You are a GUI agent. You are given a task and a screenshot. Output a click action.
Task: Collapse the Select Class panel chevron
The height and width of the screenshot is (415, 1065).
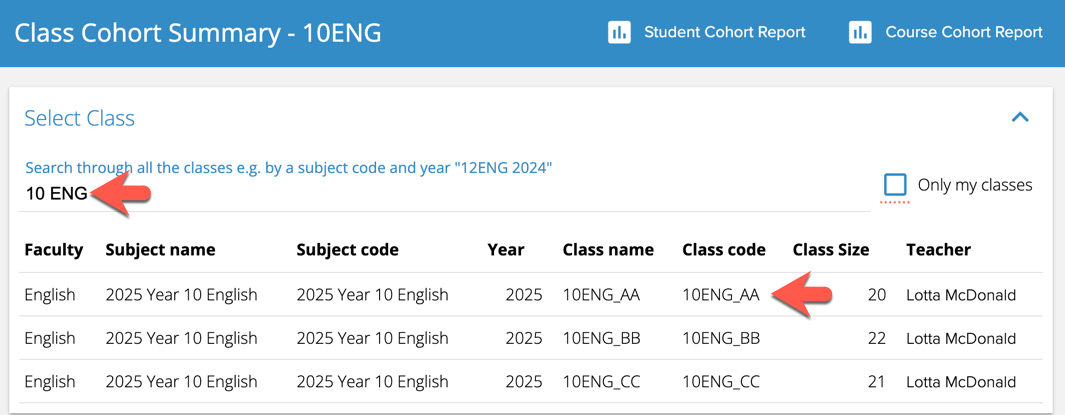tap(1020, 118)
